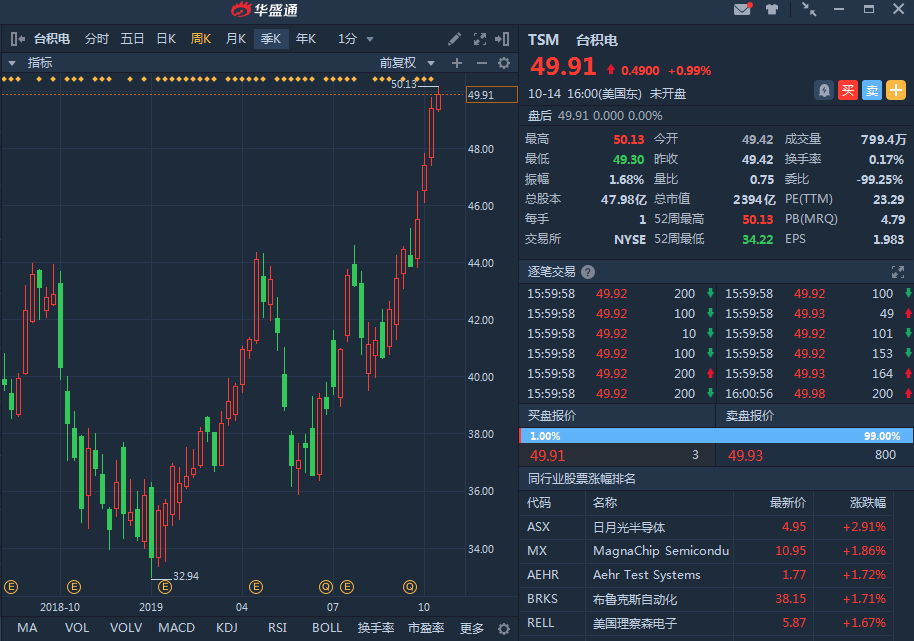Add TSM to watchlist plus button
The width and height of the screenshot is (914, 641).
[x=896, y=90]
